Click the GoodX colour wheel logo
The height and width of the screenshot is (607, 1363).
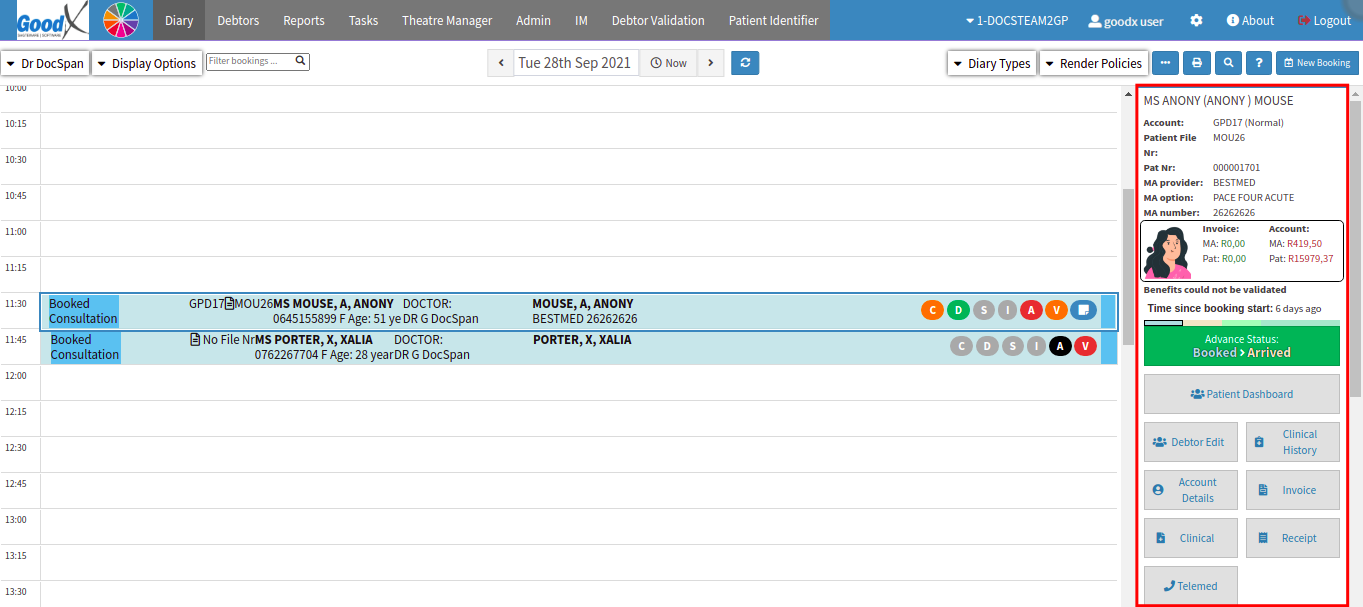[x=121, y=20]
